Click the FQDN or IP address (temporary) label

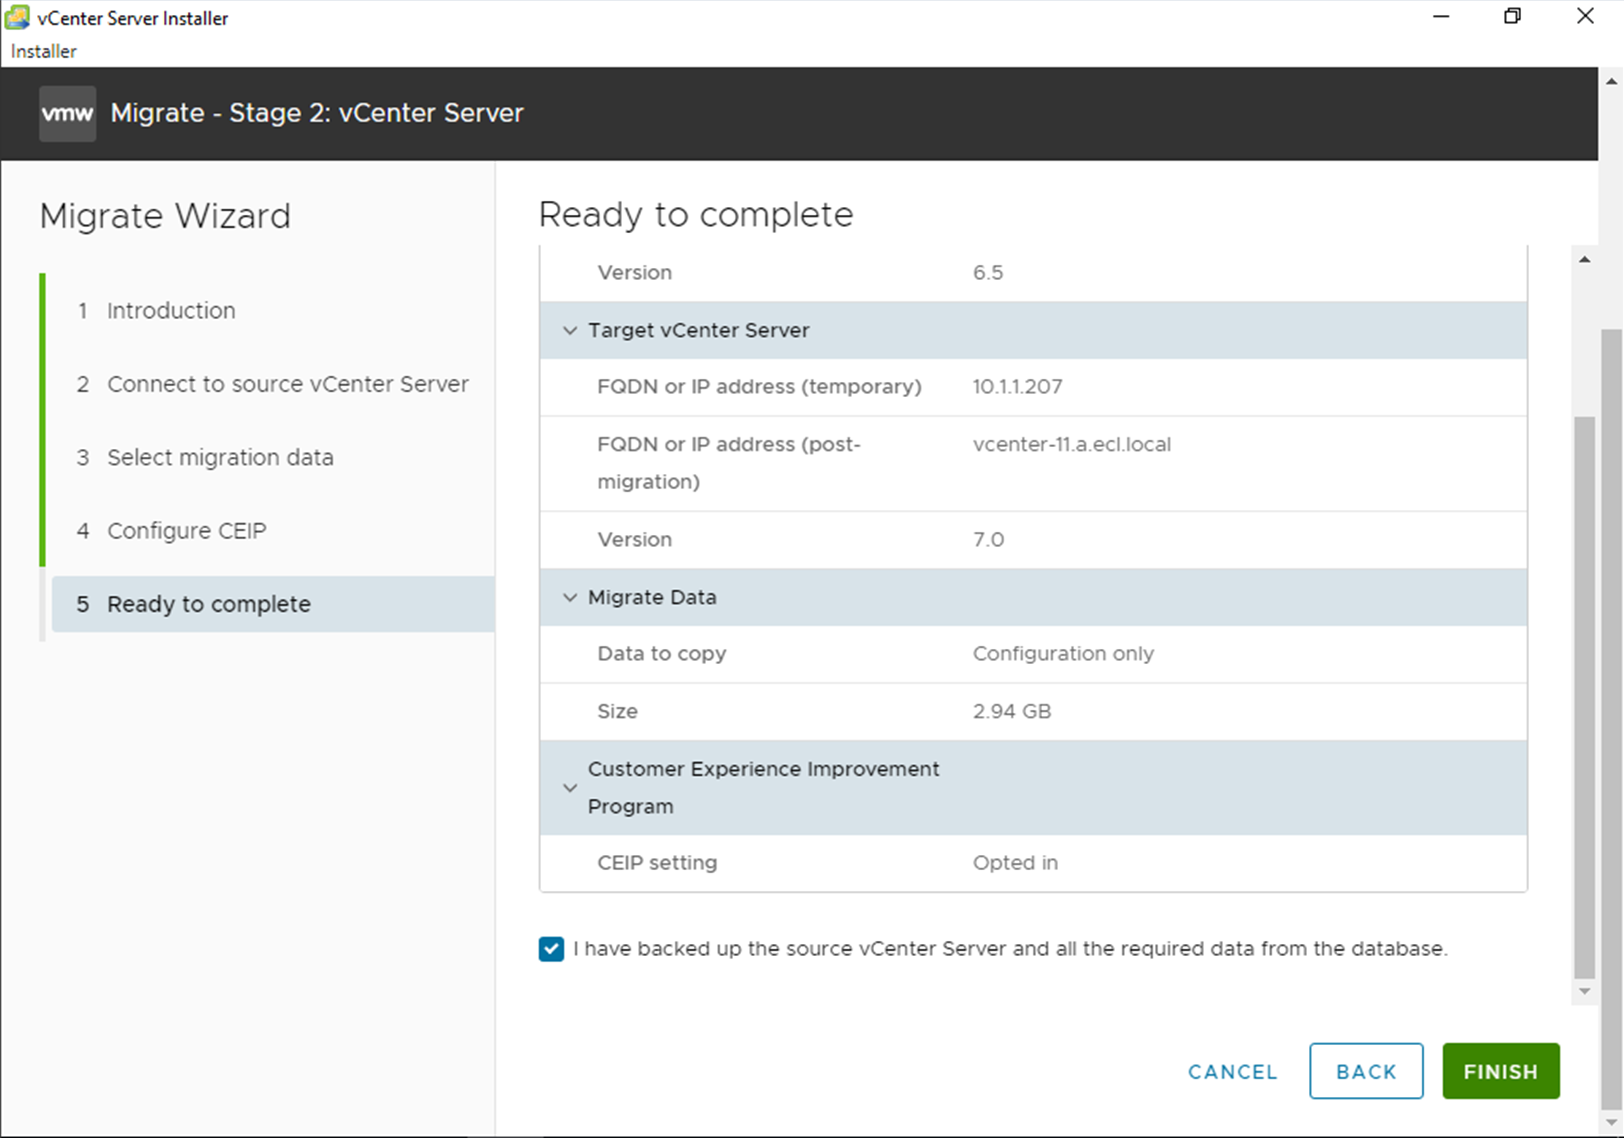[759, 387]
